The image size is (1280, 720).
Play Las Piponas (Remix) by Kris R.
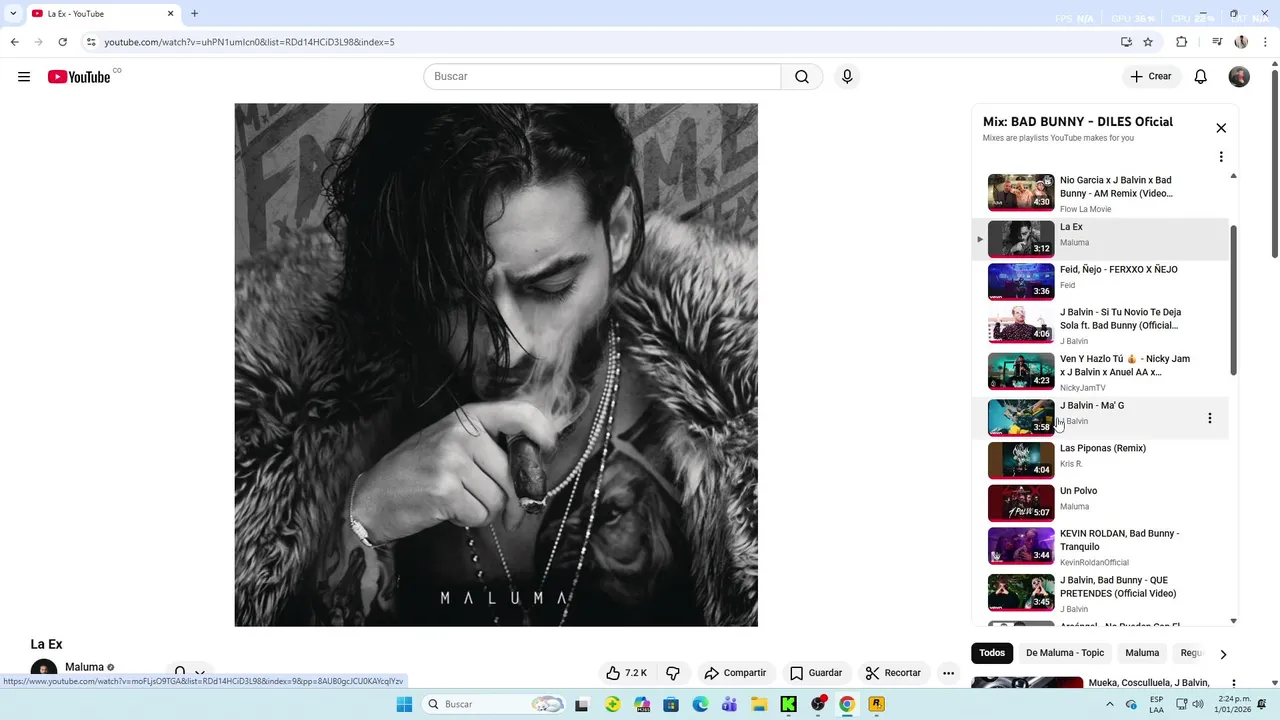pos(1100,460)
